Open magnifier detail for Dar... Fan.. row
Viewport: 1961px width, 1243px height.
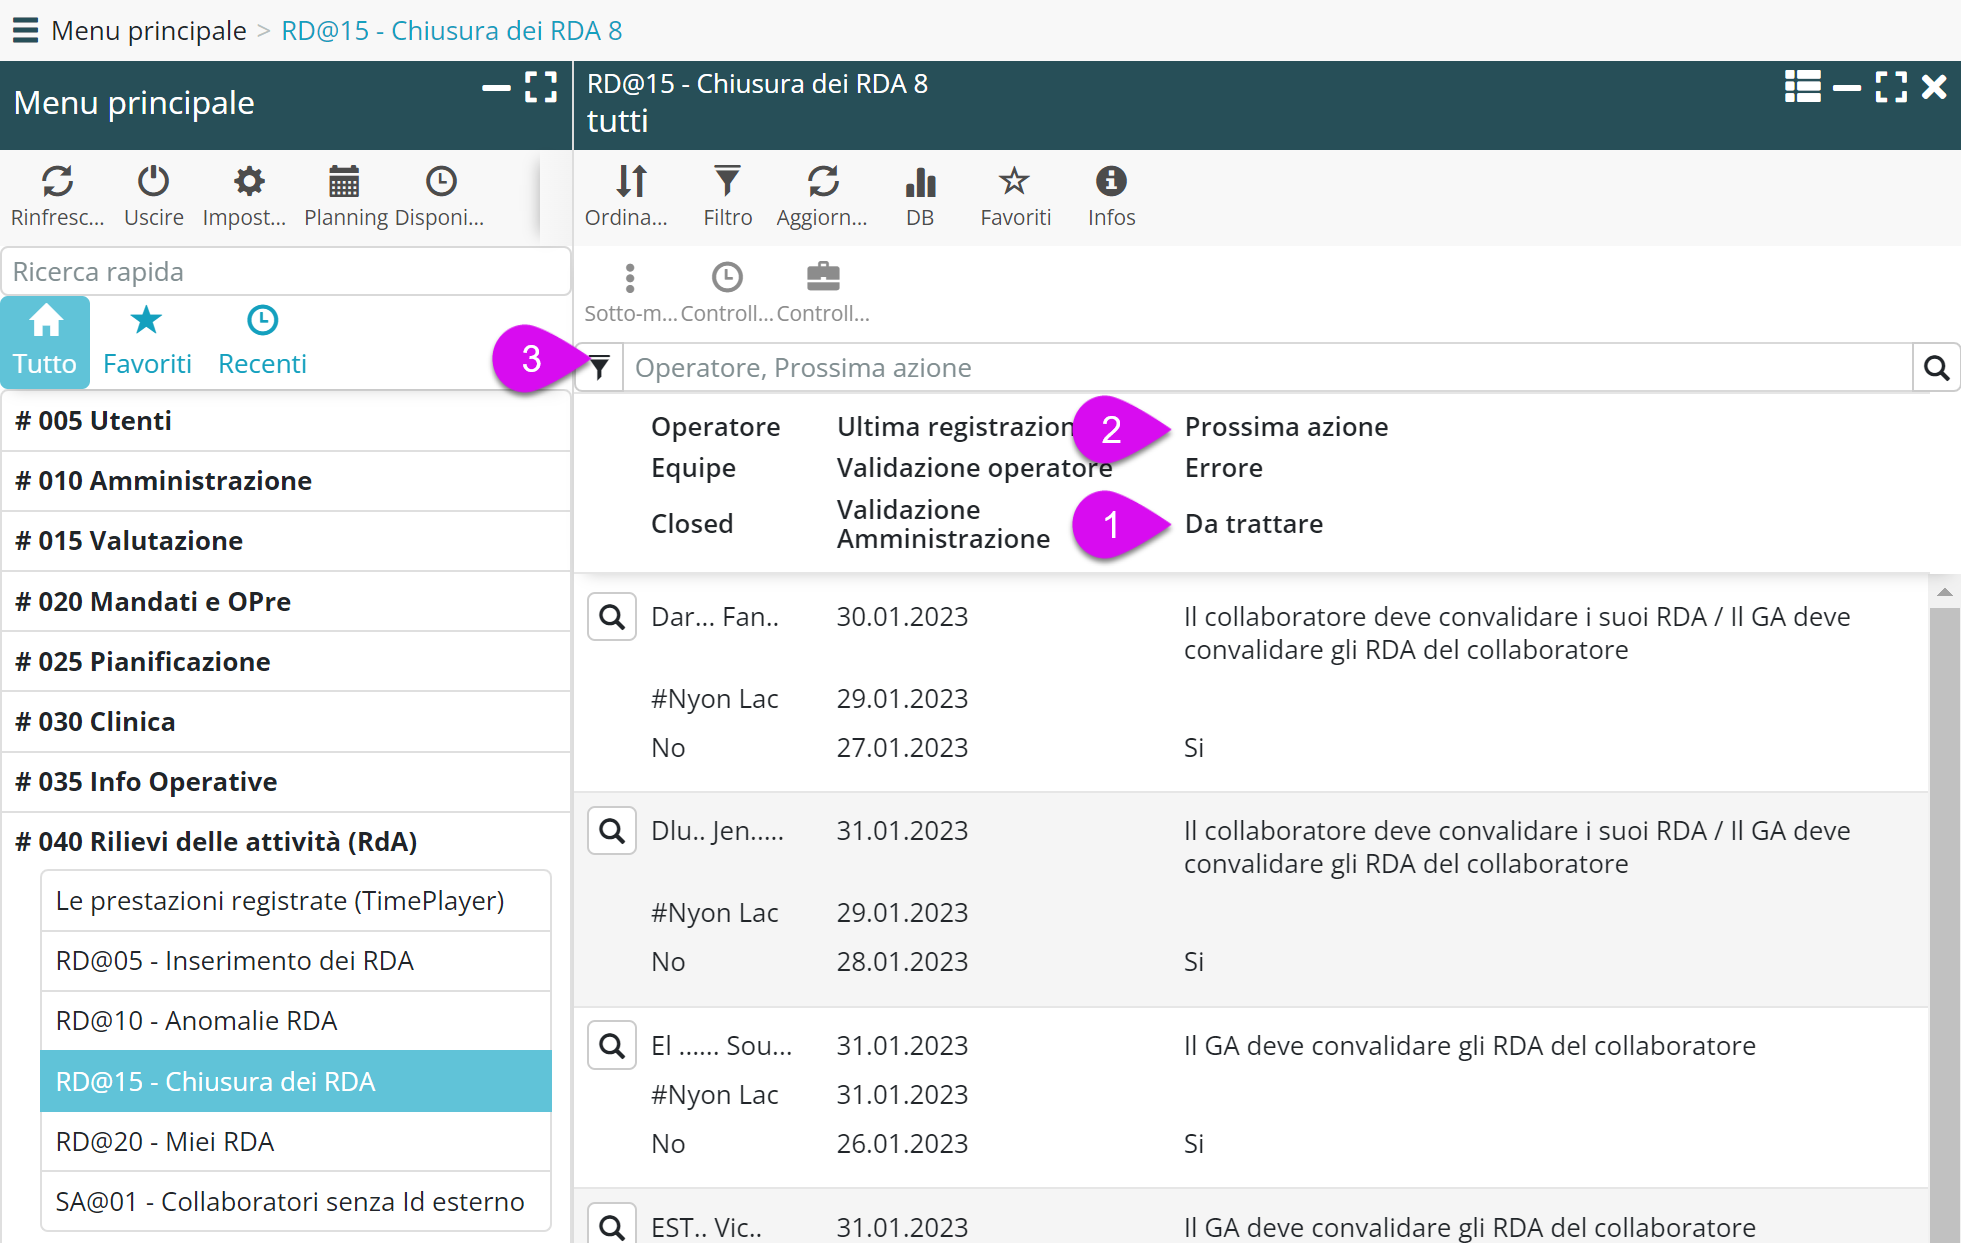[611, 617]
